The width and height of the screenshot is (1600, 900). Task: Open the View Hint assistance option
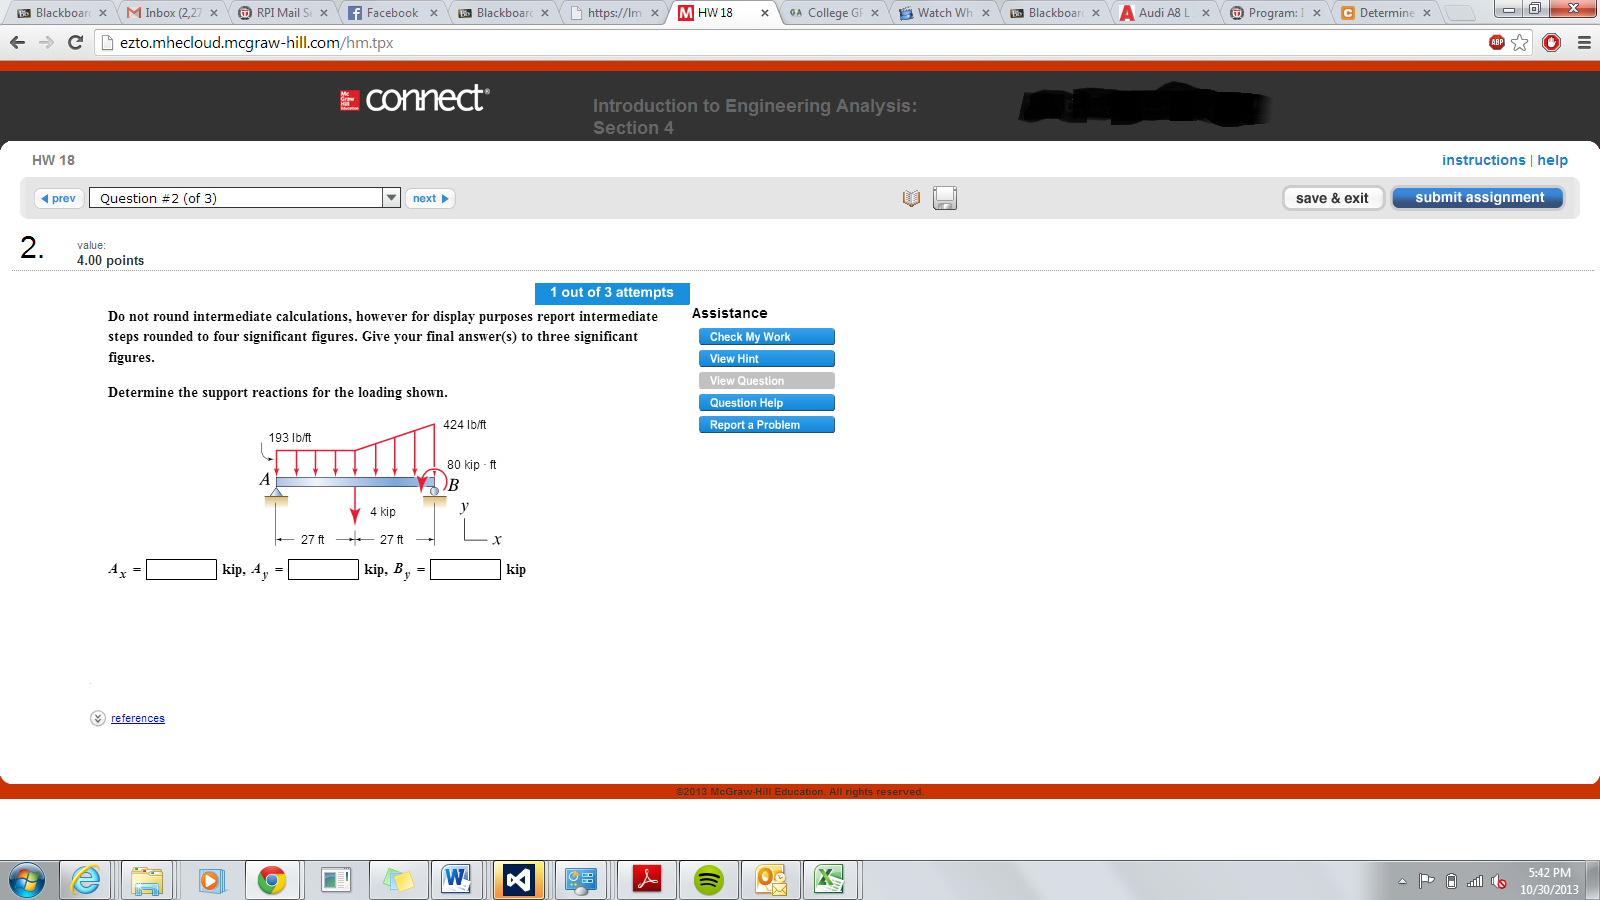click(766, 358)
